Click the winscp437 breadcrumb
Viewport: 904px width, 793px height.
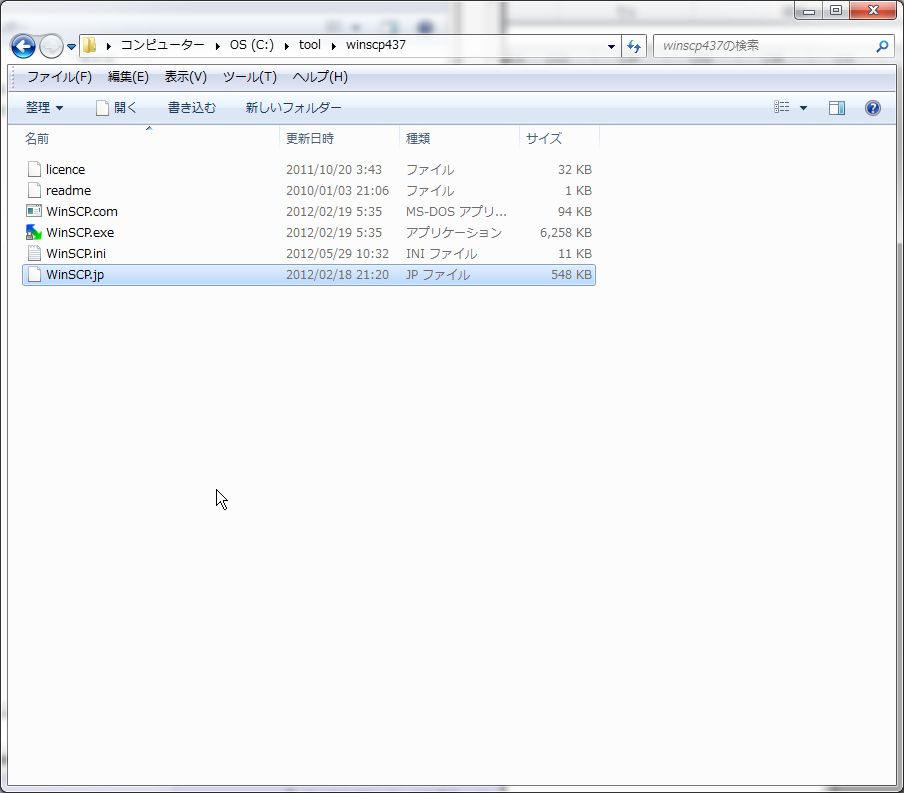point(375,45)
